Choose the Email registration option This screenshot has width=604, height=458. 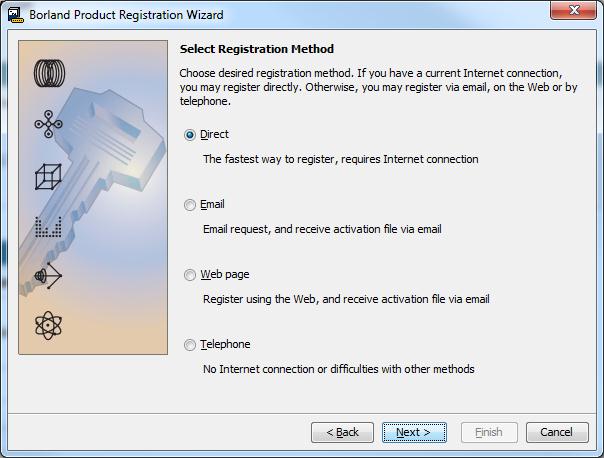coord(190,205)
